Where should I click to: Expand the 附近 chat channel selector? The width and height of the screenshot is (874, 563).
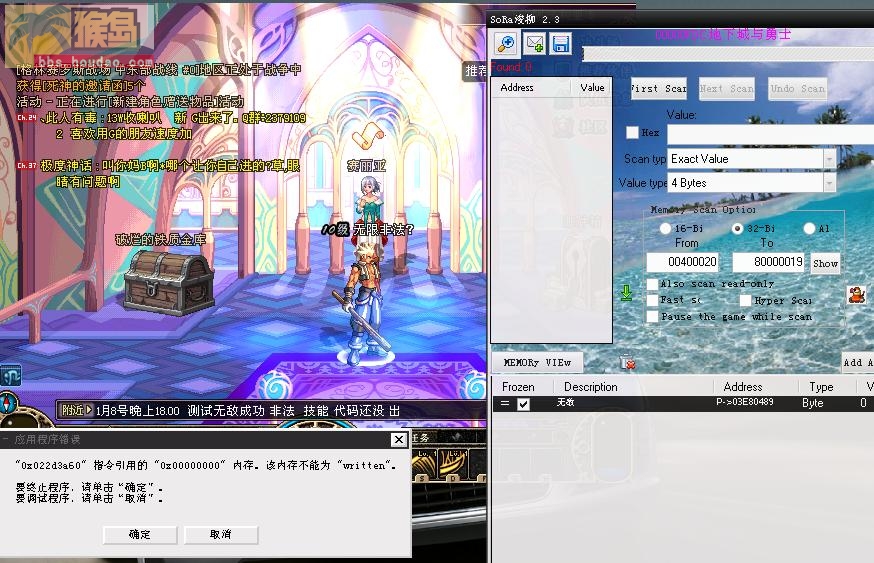coord(77,410)
